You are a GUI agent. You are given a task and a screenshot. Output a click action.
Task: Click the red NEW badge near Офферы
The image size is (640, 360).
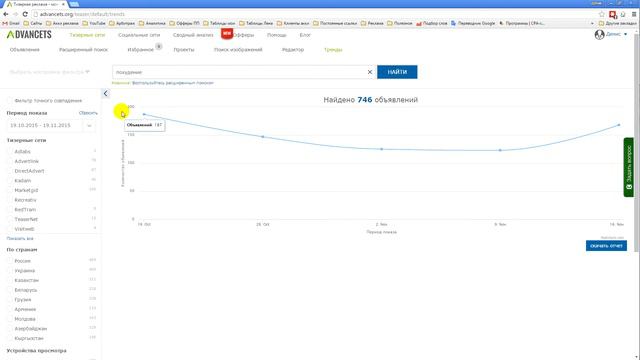[x=227, y=33]
